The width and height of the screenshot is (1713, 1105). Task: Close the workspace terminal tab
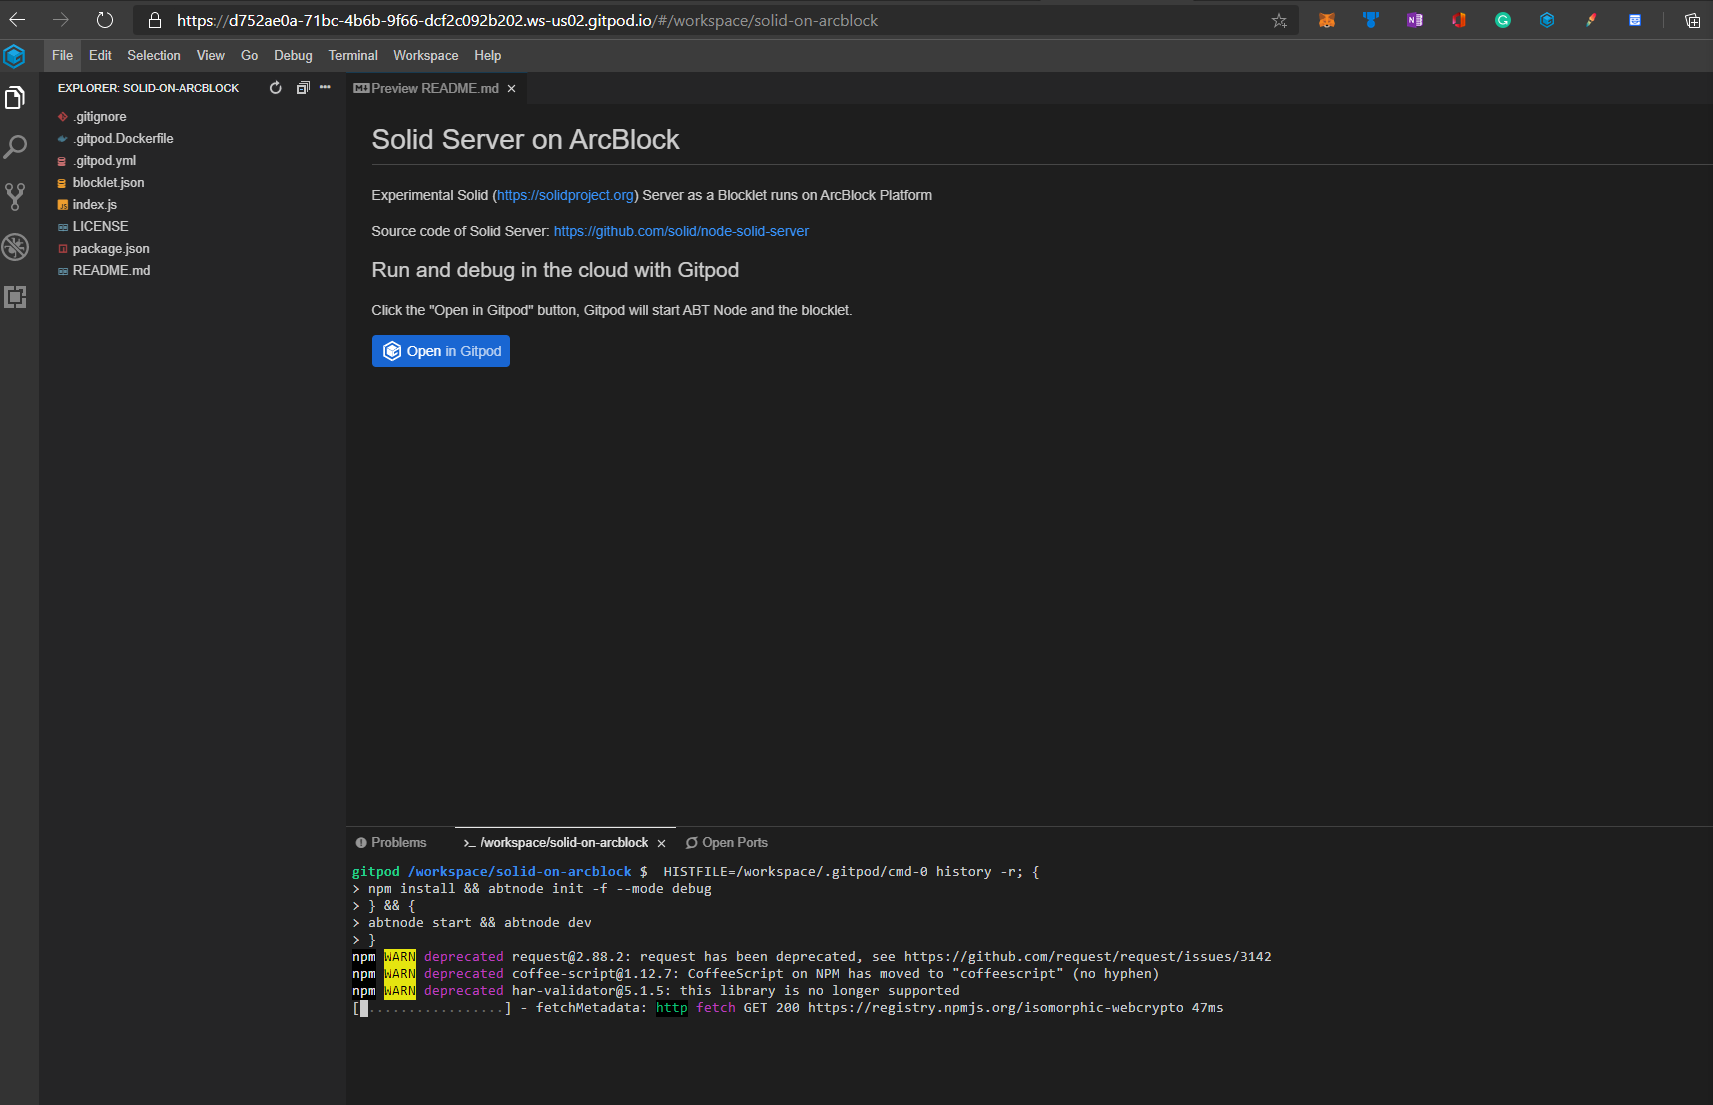(661, 843)
